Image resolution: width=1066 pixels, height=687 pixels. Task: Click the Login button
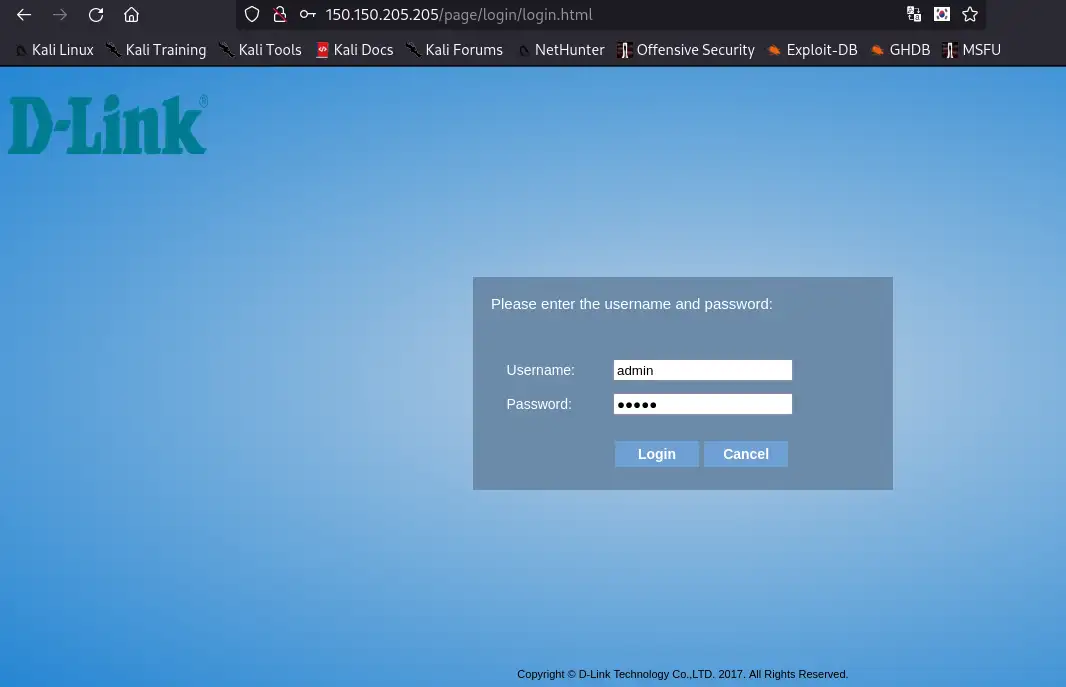pyautogui.click(x=656, y=454)
